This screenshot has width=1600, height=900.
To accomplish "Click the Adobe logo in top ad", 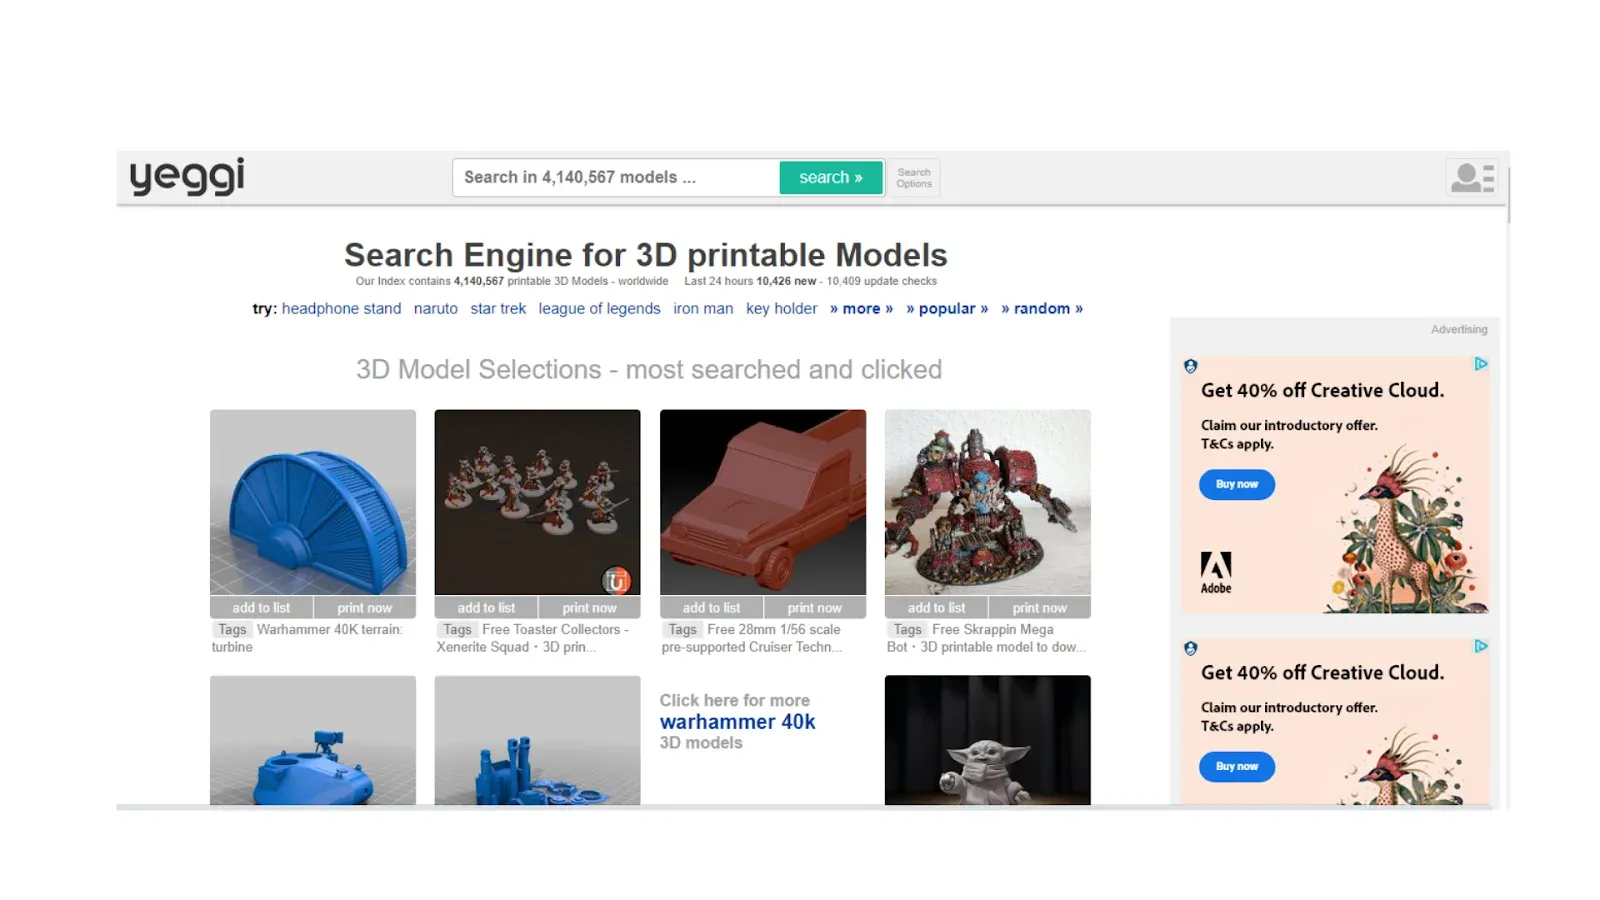I will (1216, 573).
